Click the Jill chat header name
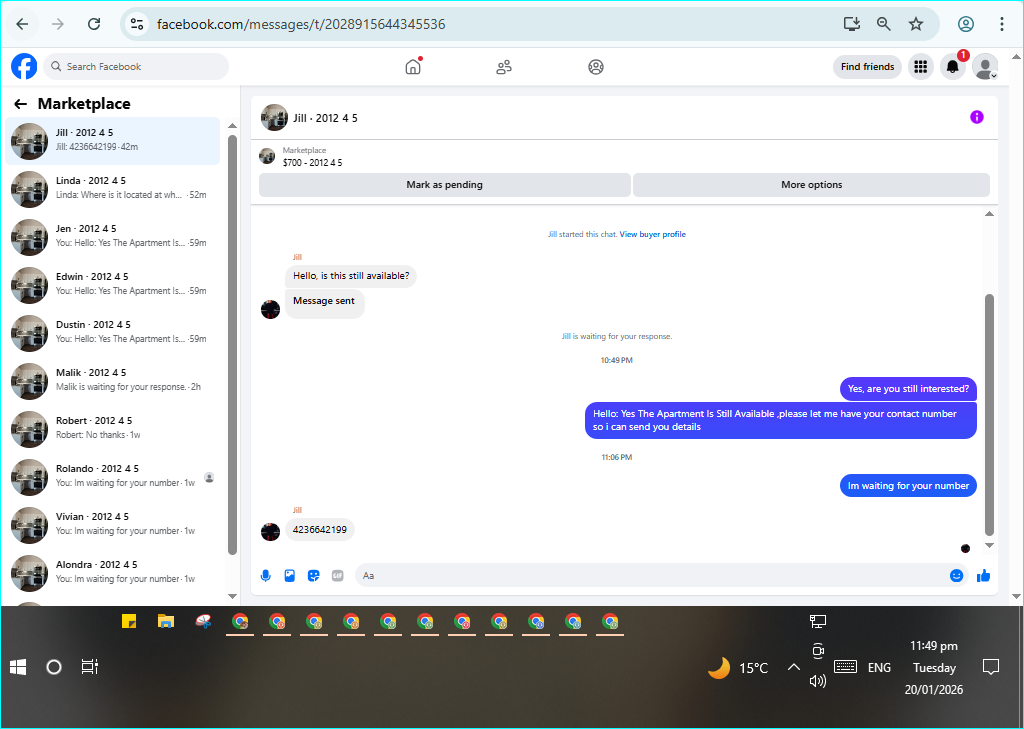Image resolution: width=1024 pixels, height=729 pixels. tap(325, 118)
